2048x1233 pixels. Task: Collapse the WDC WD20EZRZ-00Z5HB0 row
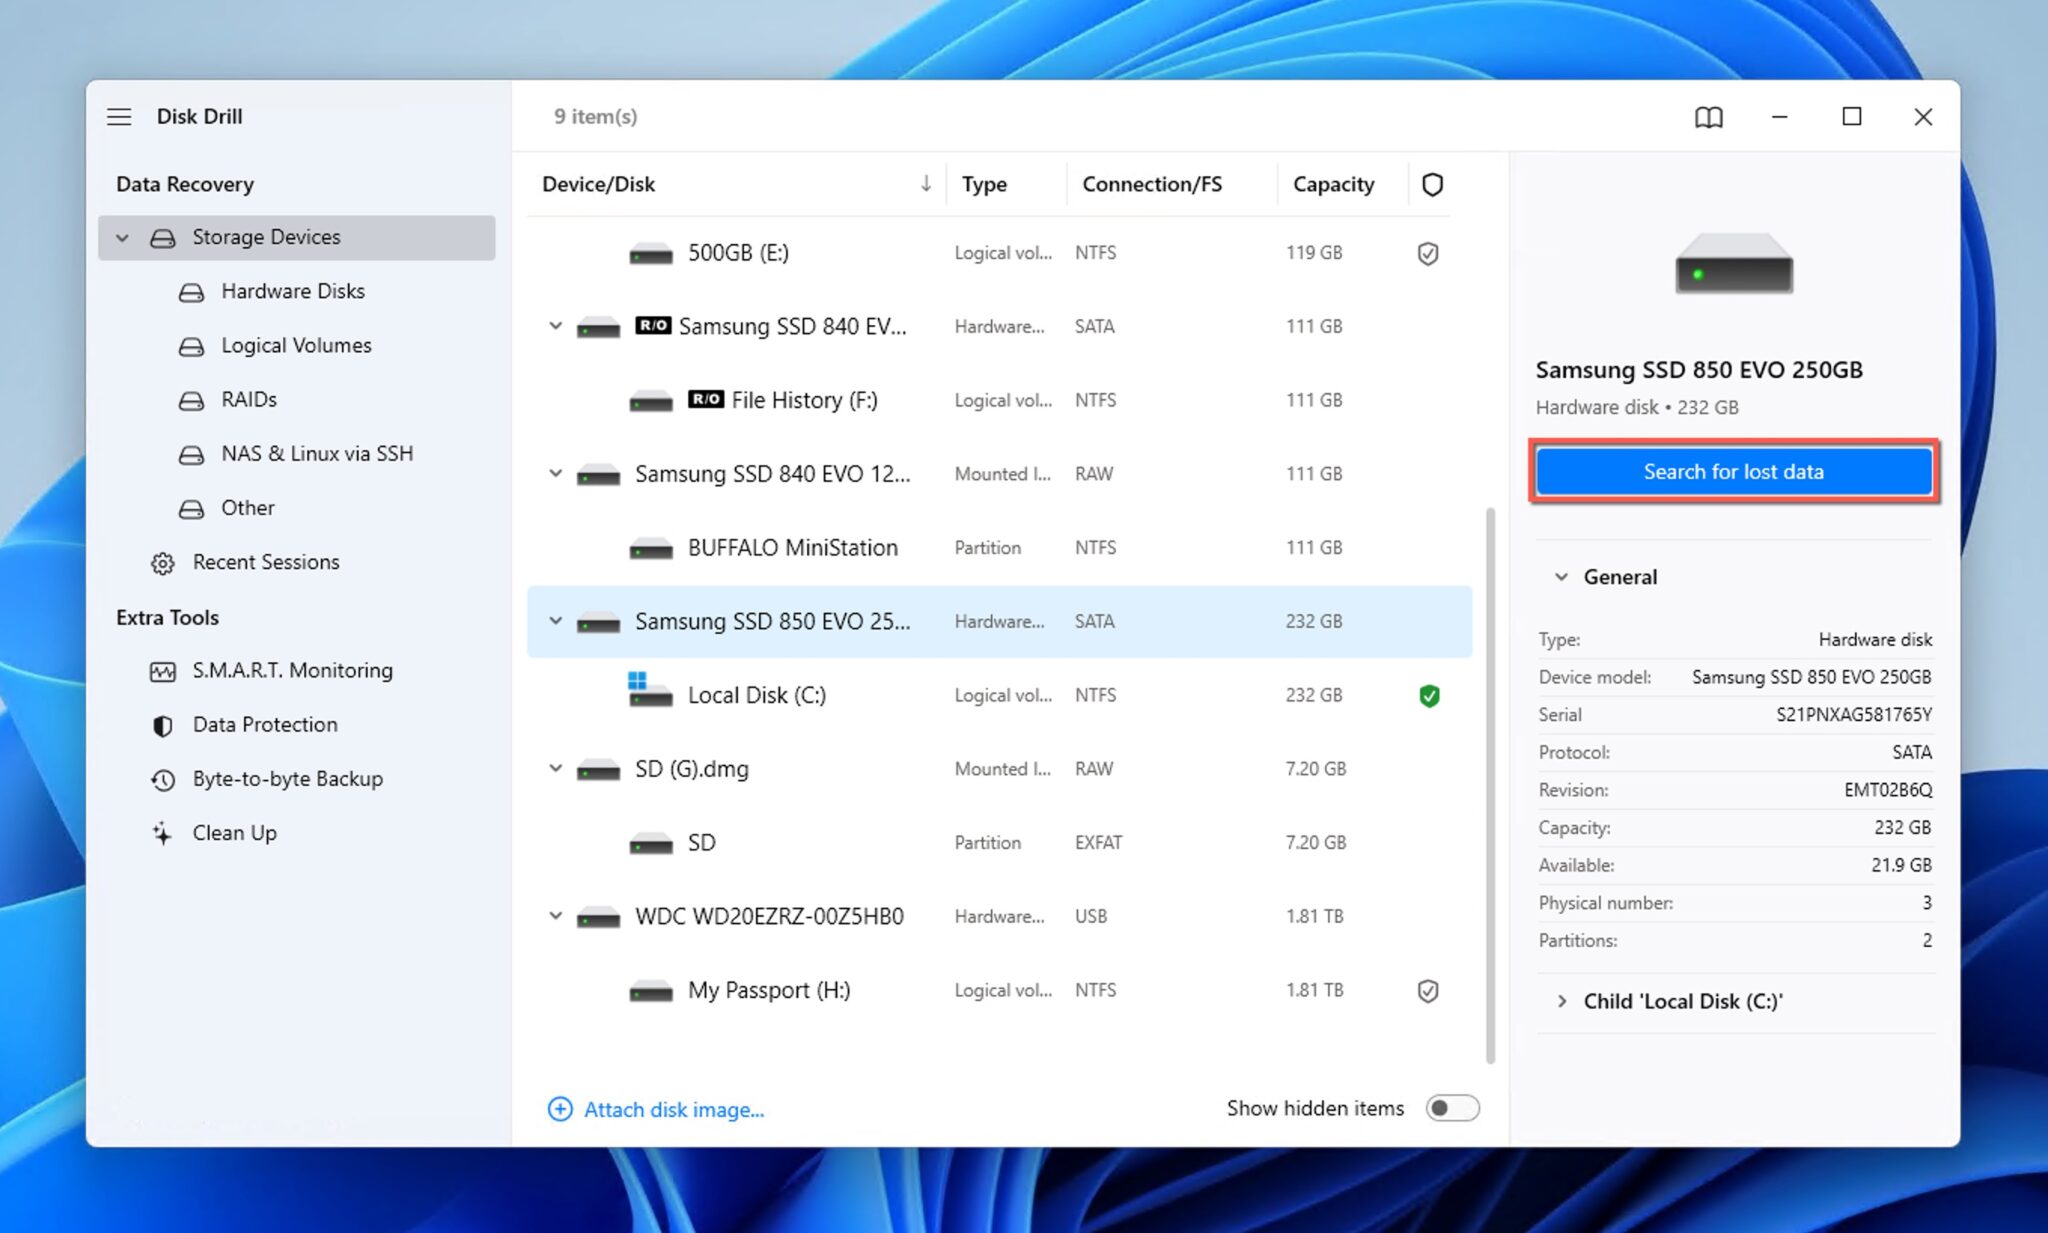click(555, 916)
